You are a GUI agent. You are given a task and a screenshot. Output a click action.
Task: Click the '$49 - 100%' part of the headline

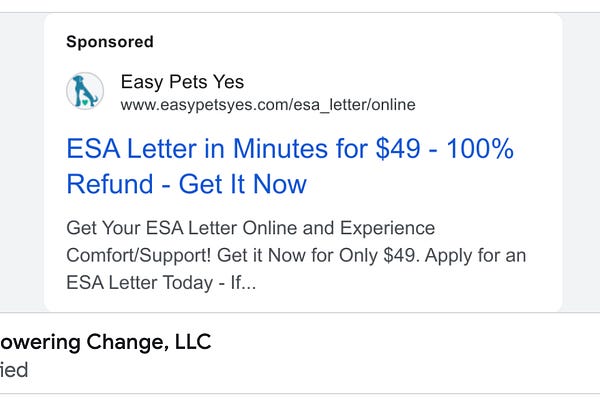445,149
